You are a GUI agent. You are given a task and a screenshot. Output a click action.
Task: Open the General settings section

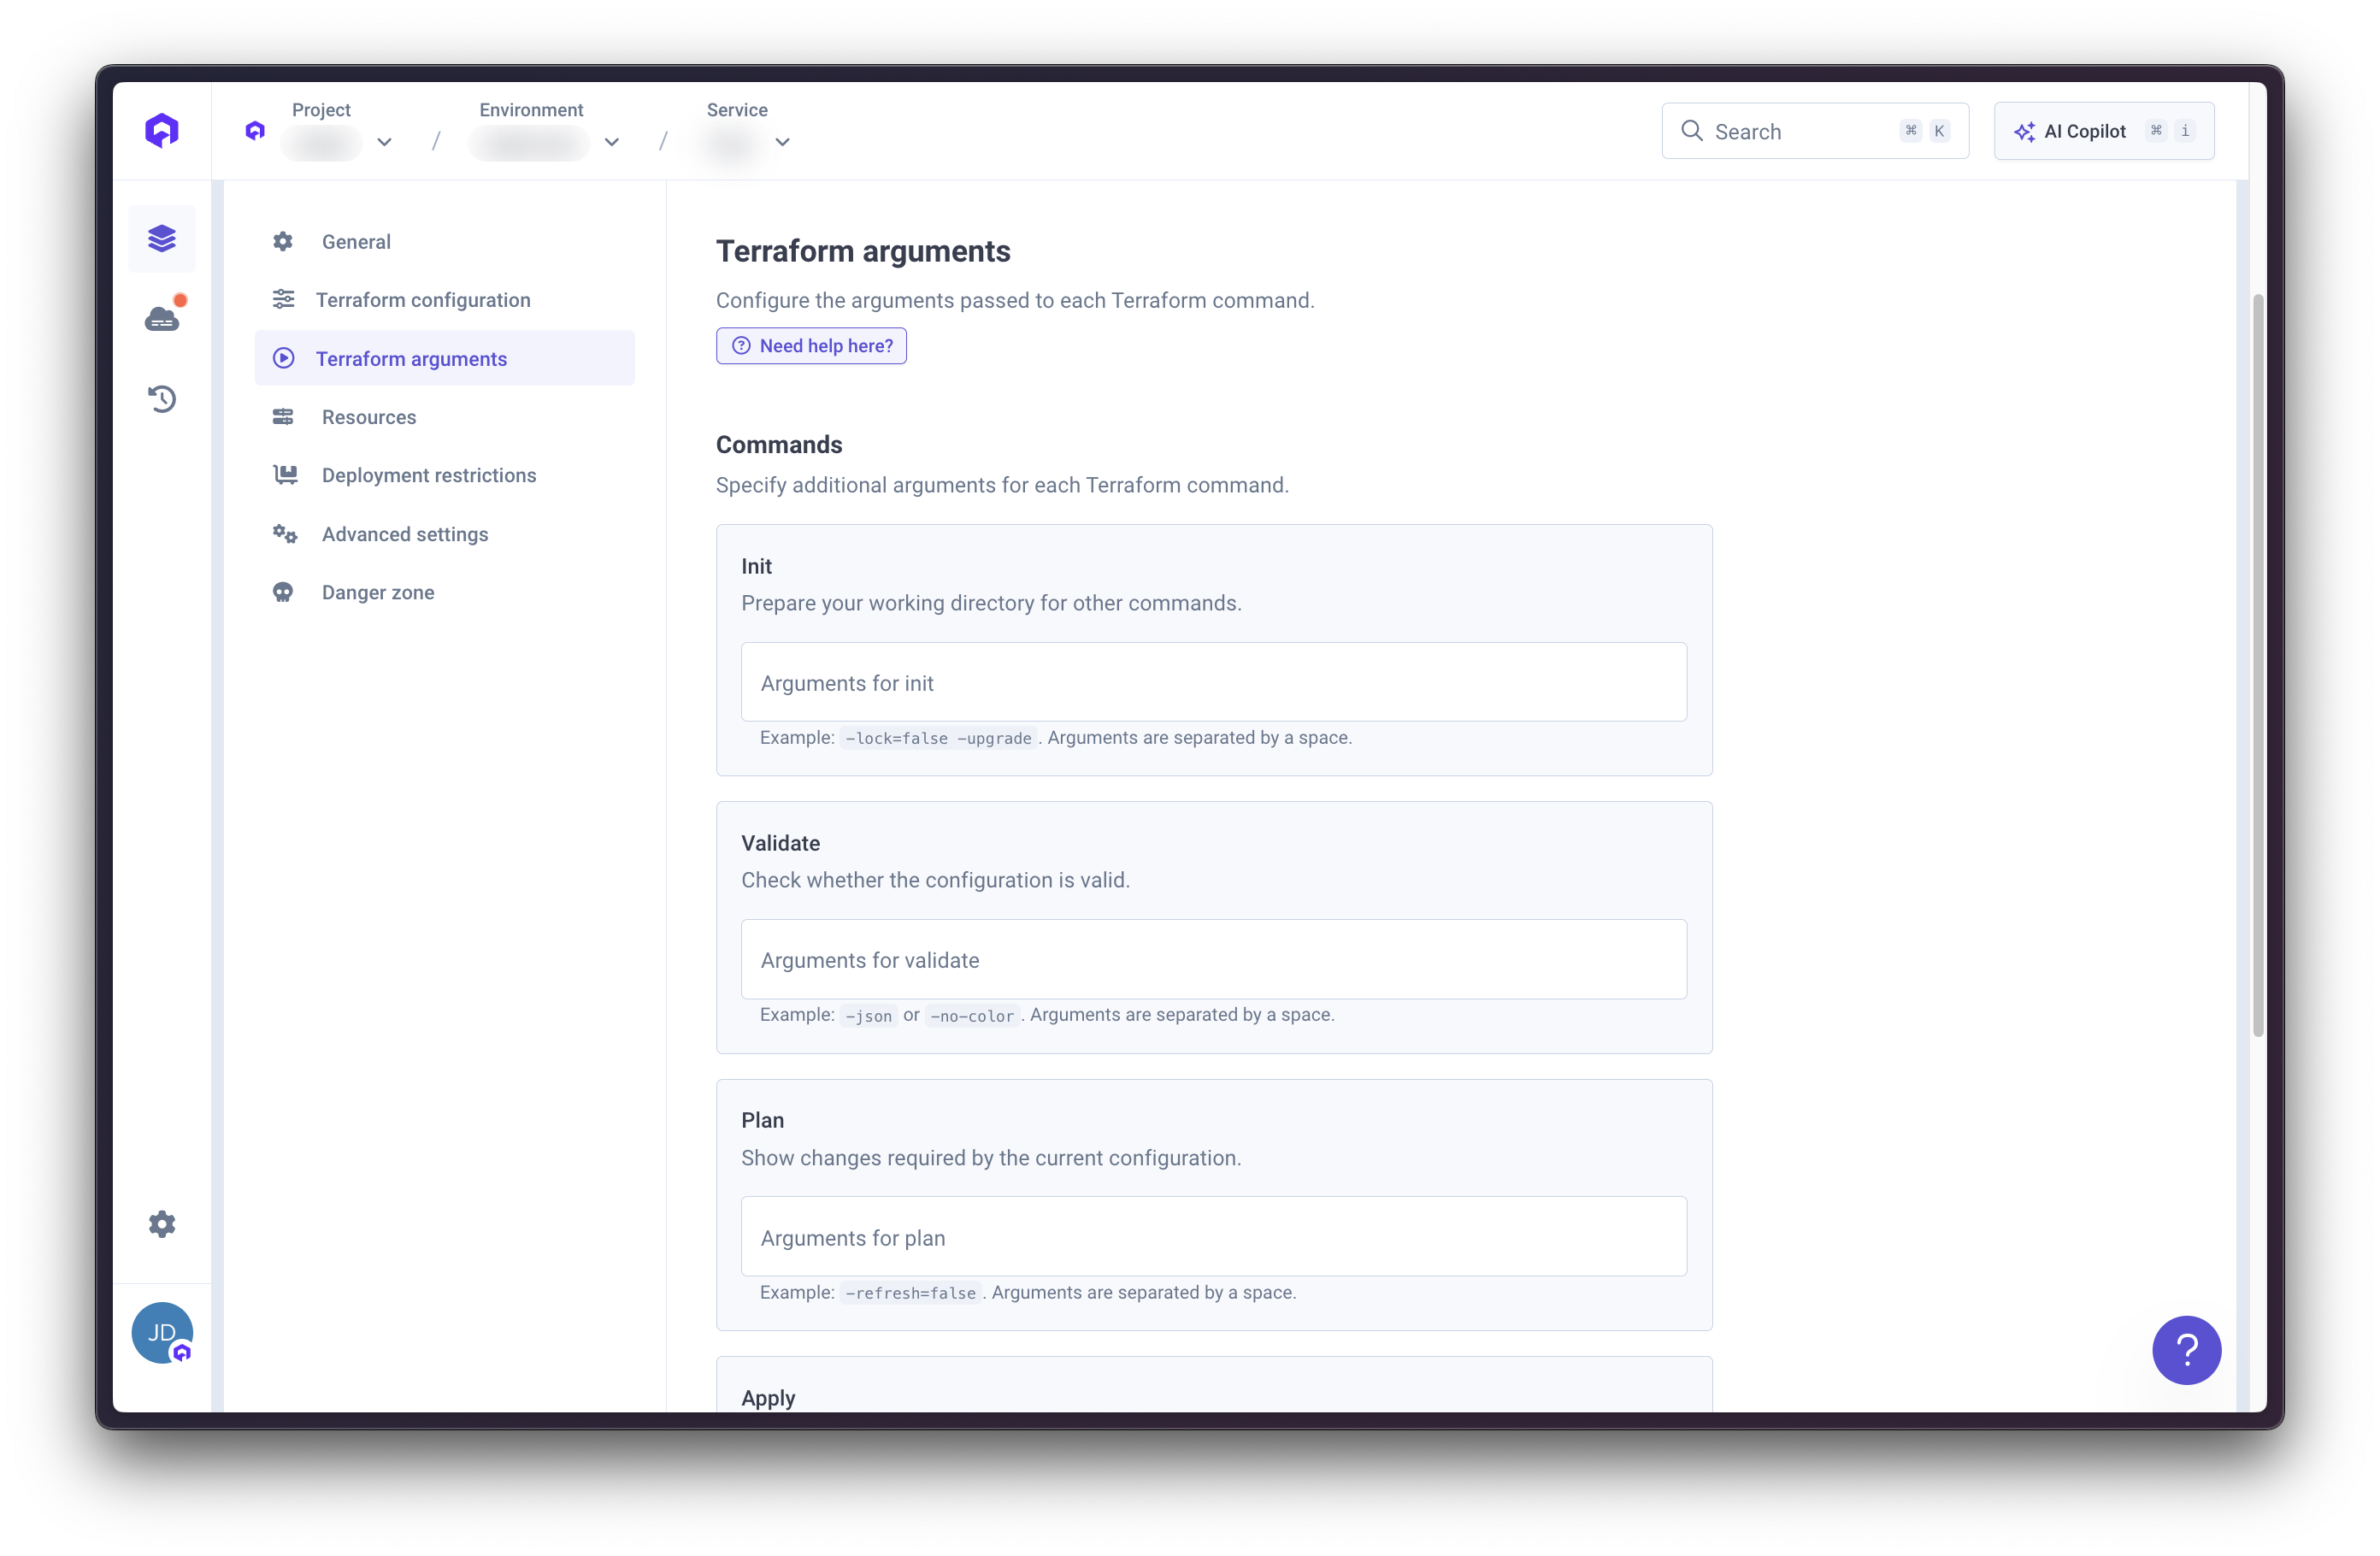point(357,241)
